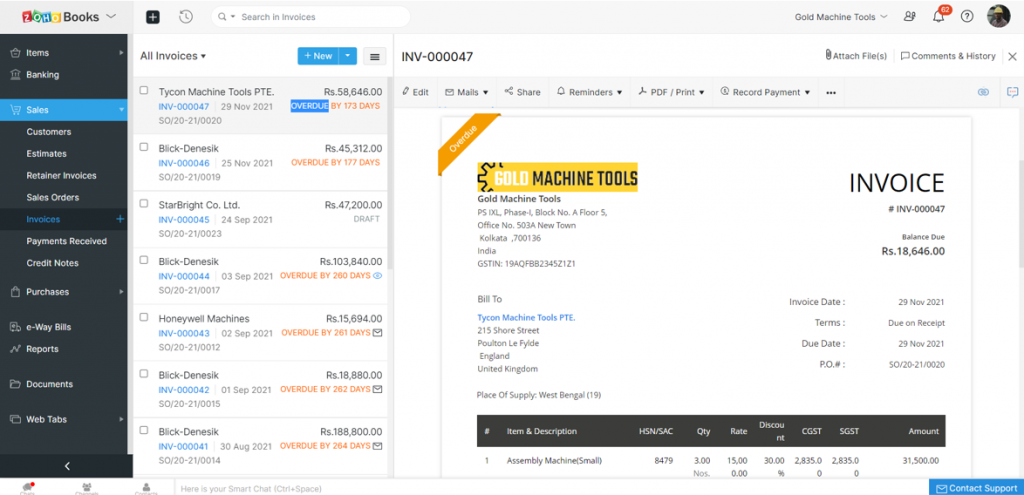Open the INV-000046 invoice link

click(x=184, y=163)
